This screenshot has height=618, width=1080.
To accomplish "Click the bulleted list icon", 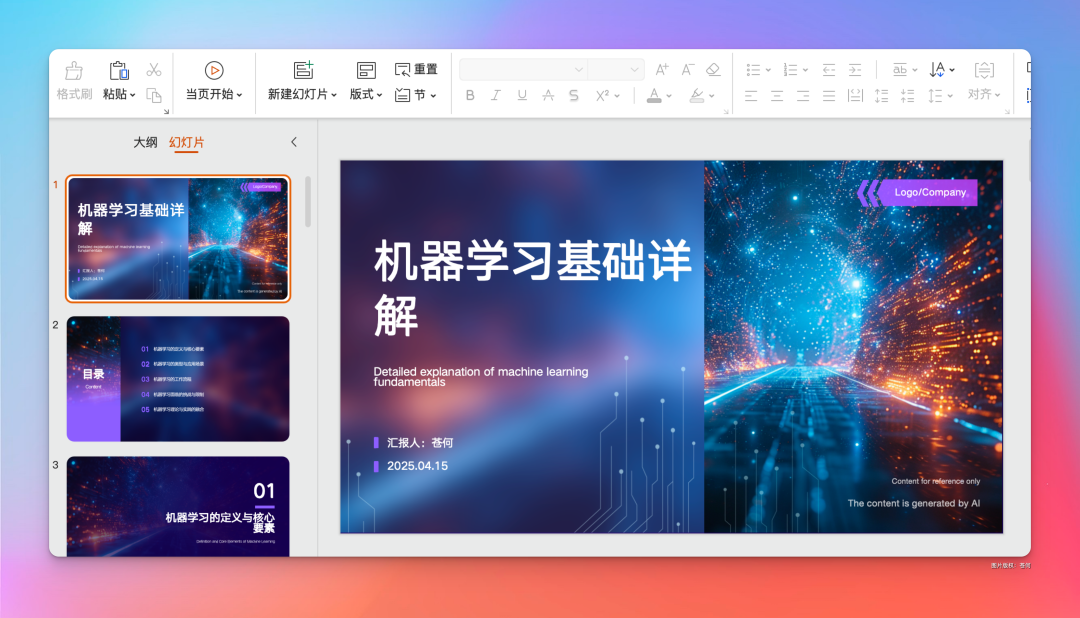I will 754,70.
